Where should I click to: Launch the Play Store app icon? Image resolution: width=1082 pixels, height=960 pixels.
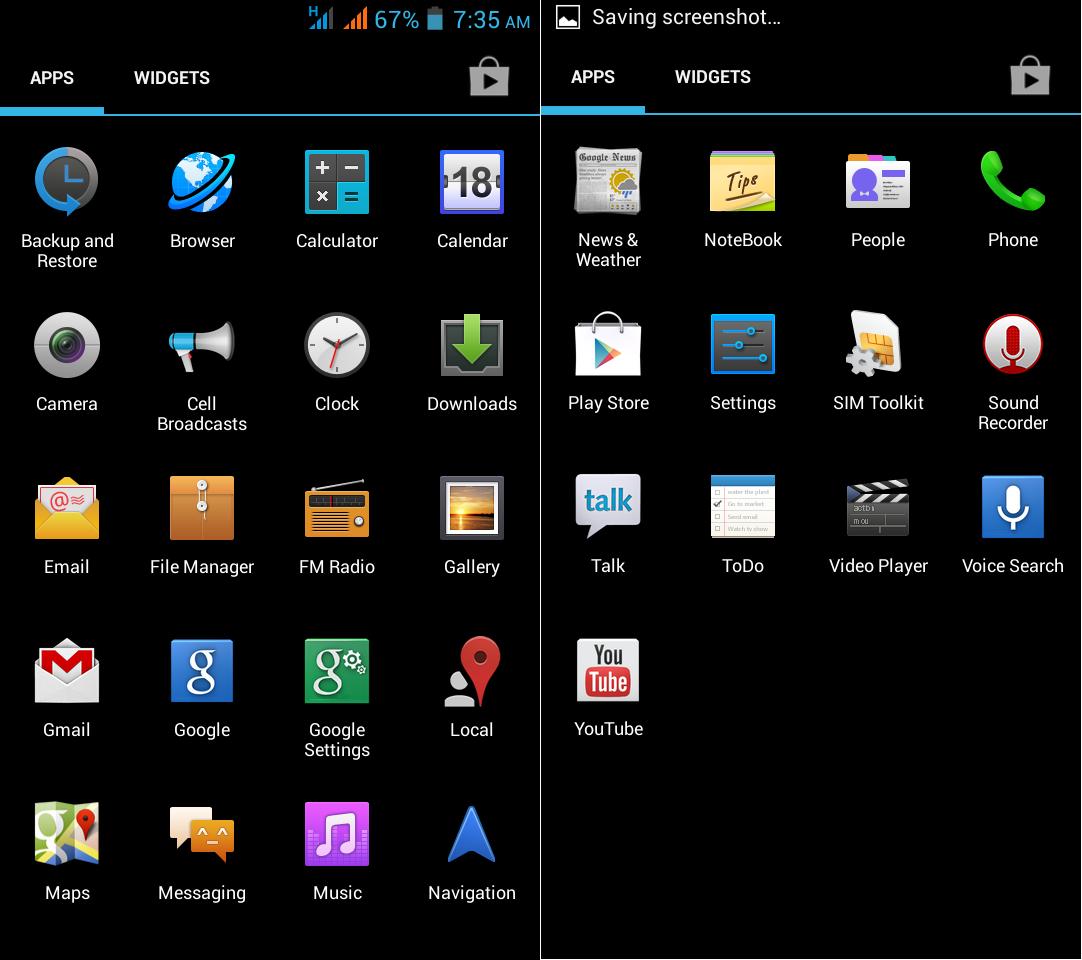pyautogui.click(x=608, y=344)
